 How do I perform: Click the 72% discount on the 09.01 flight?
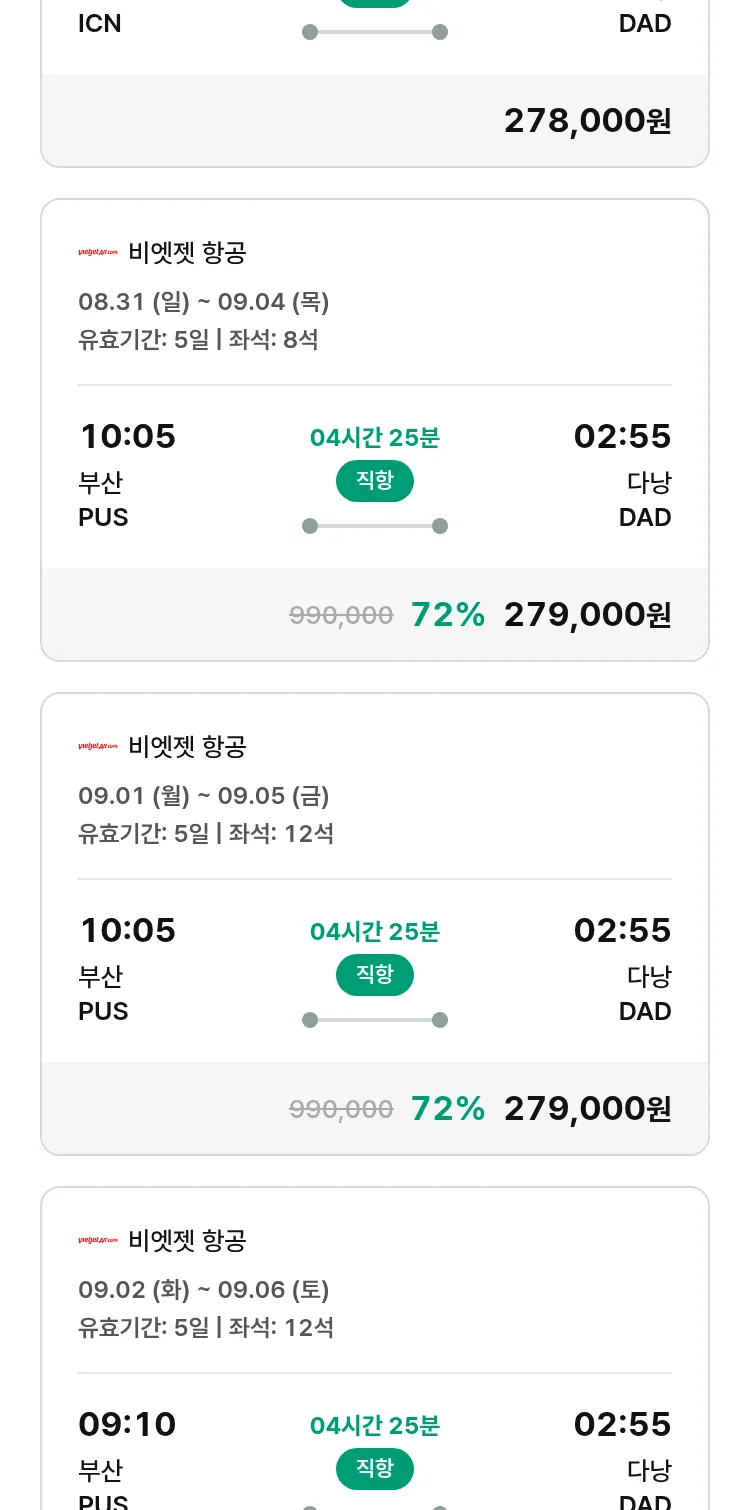(448, 1109)
